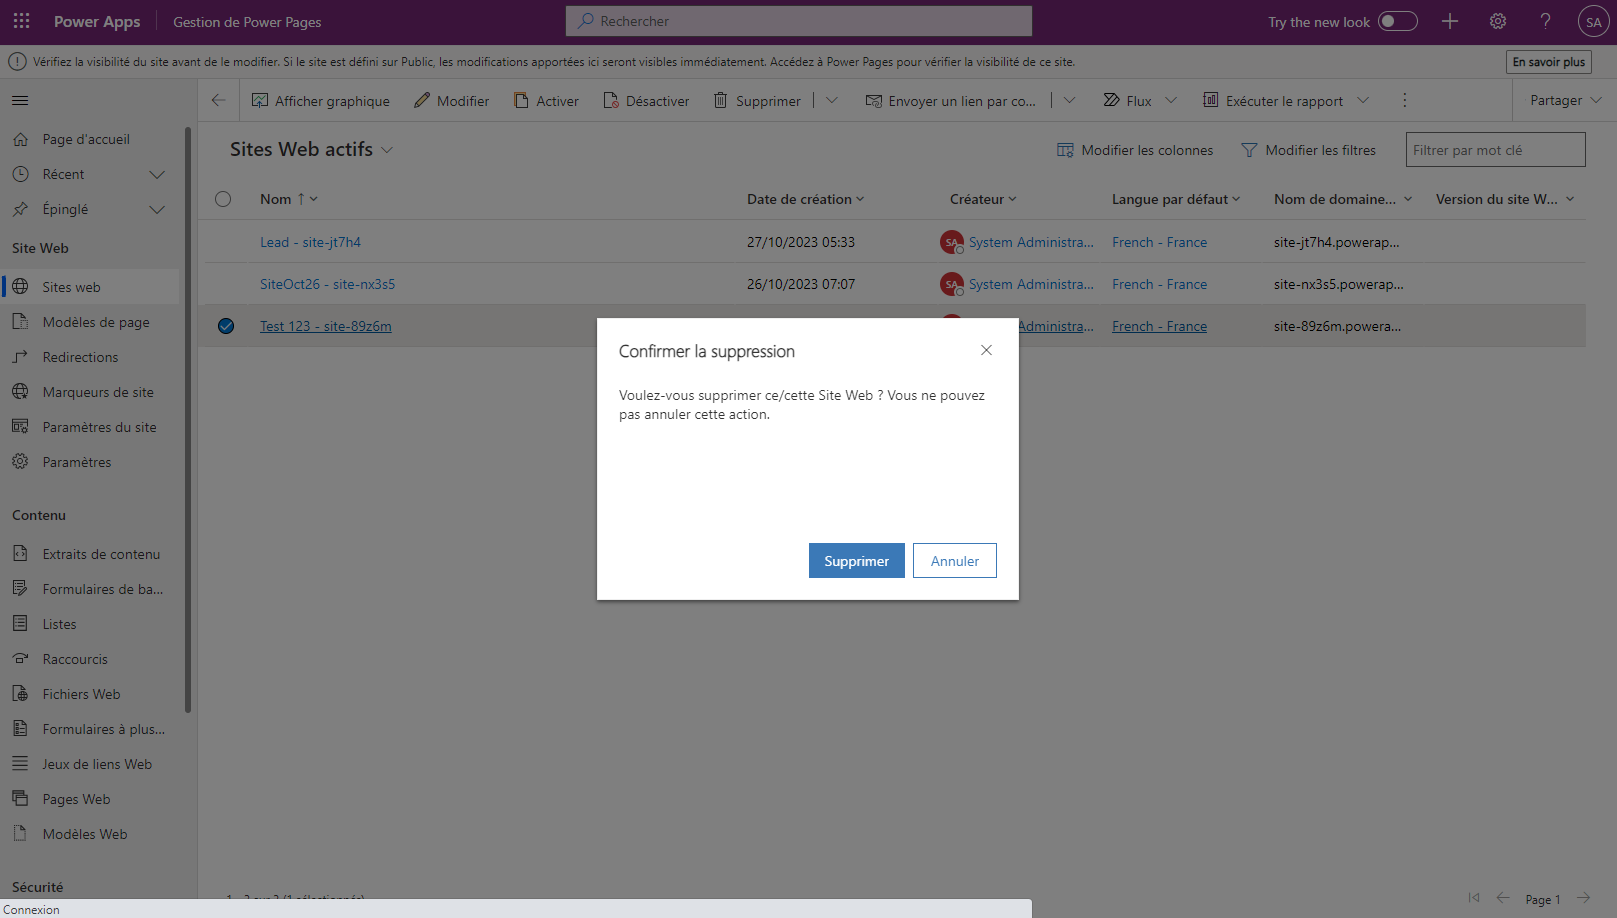Go back using the arrow icon

(218, 100)
